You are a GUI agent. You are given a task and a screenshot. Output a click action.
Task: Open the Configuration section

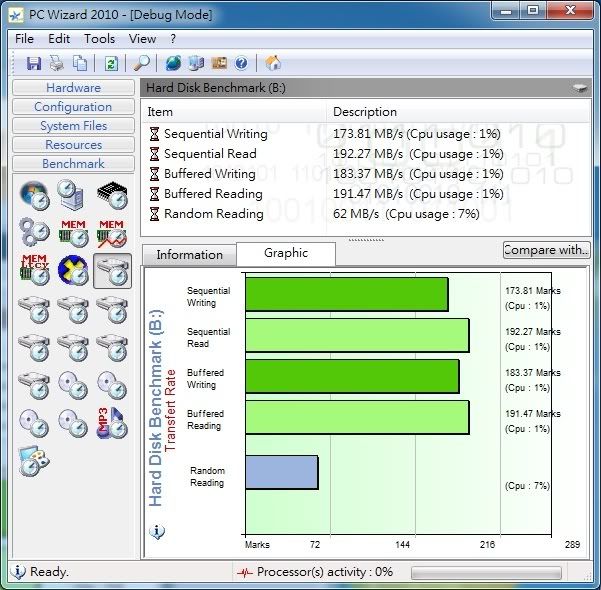[x=73, y=107]
